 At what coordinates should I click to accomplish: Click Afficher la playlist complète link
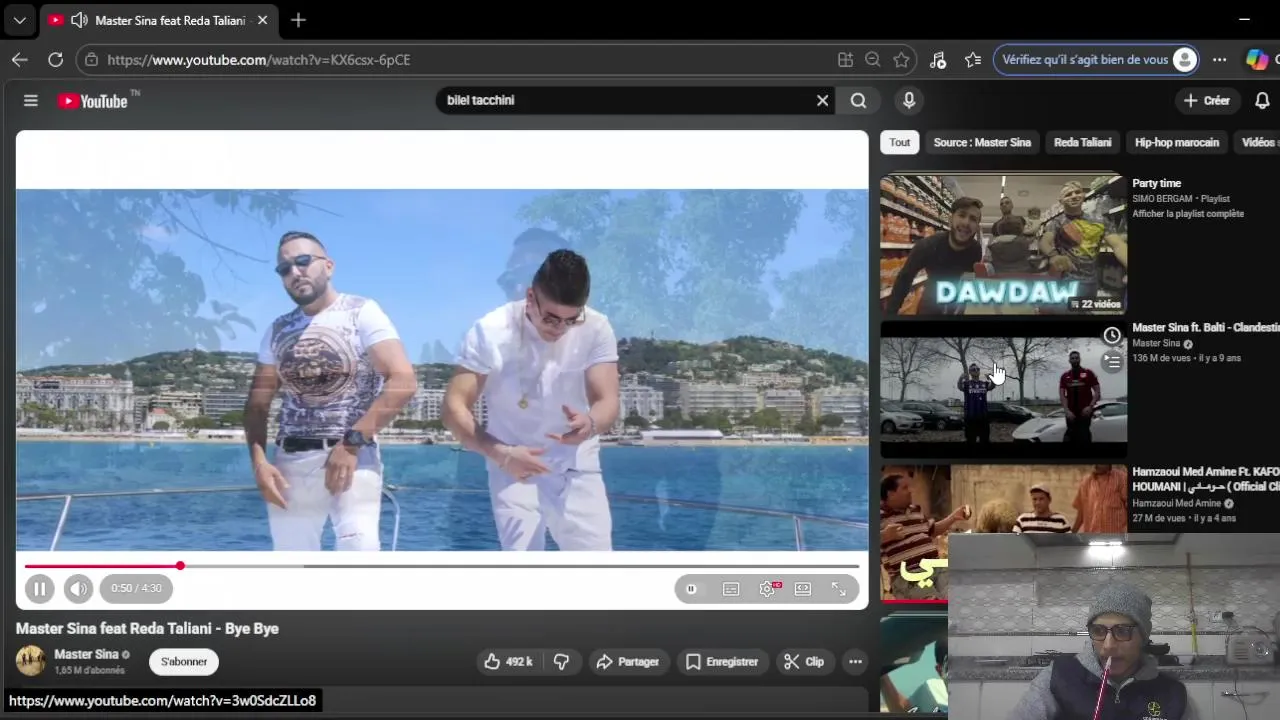tap(1188, 214)
